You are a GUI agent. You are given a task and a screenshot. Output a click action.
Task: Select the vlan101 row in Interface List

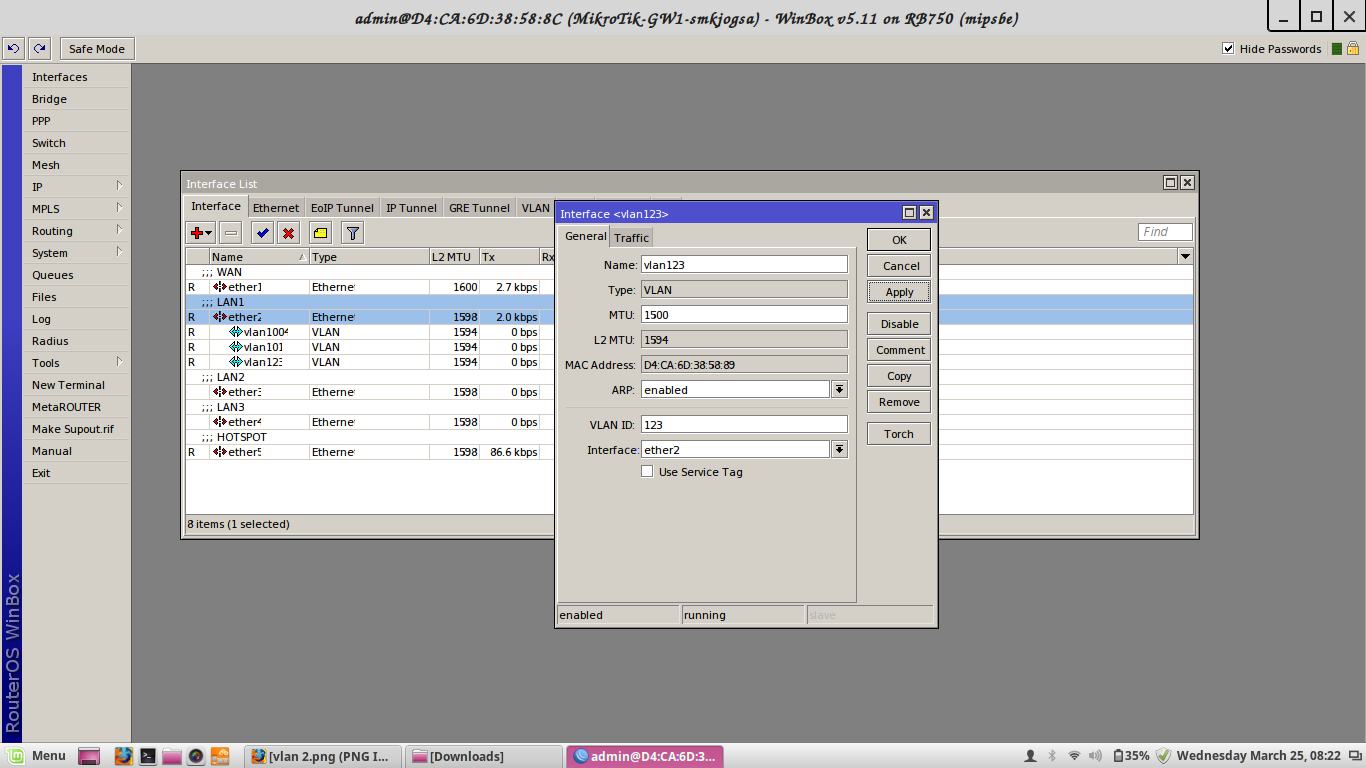pyautogui.click(x=370, y=347)
